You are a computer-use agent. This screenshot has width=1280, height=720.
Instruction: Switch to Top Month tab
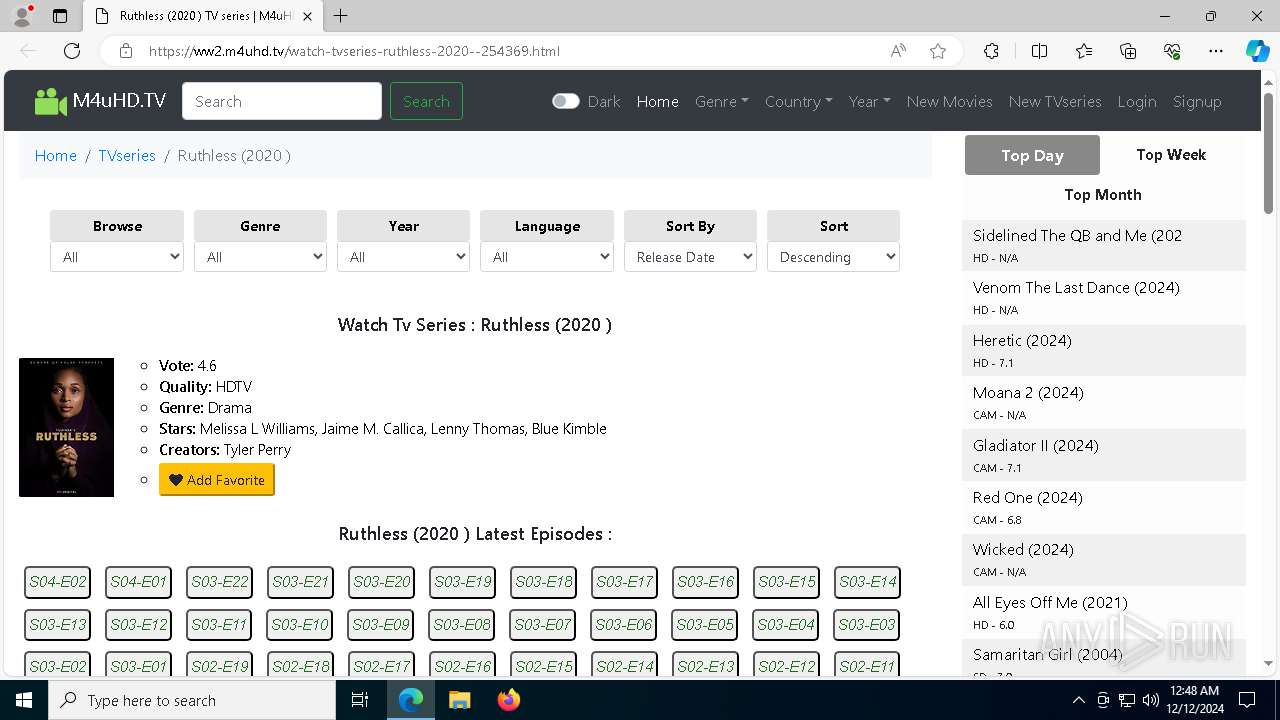coord(1103,195)
